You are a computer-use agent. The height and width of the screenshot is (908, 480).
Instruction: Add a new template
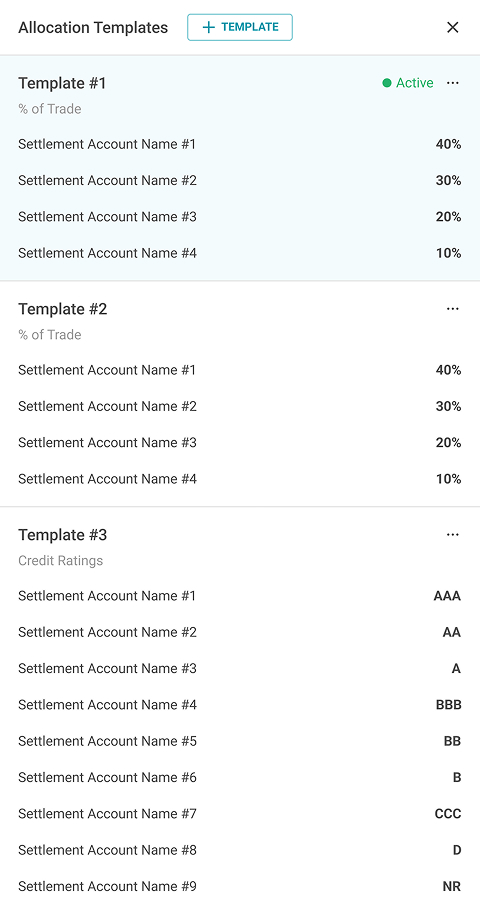pos(240,27)
